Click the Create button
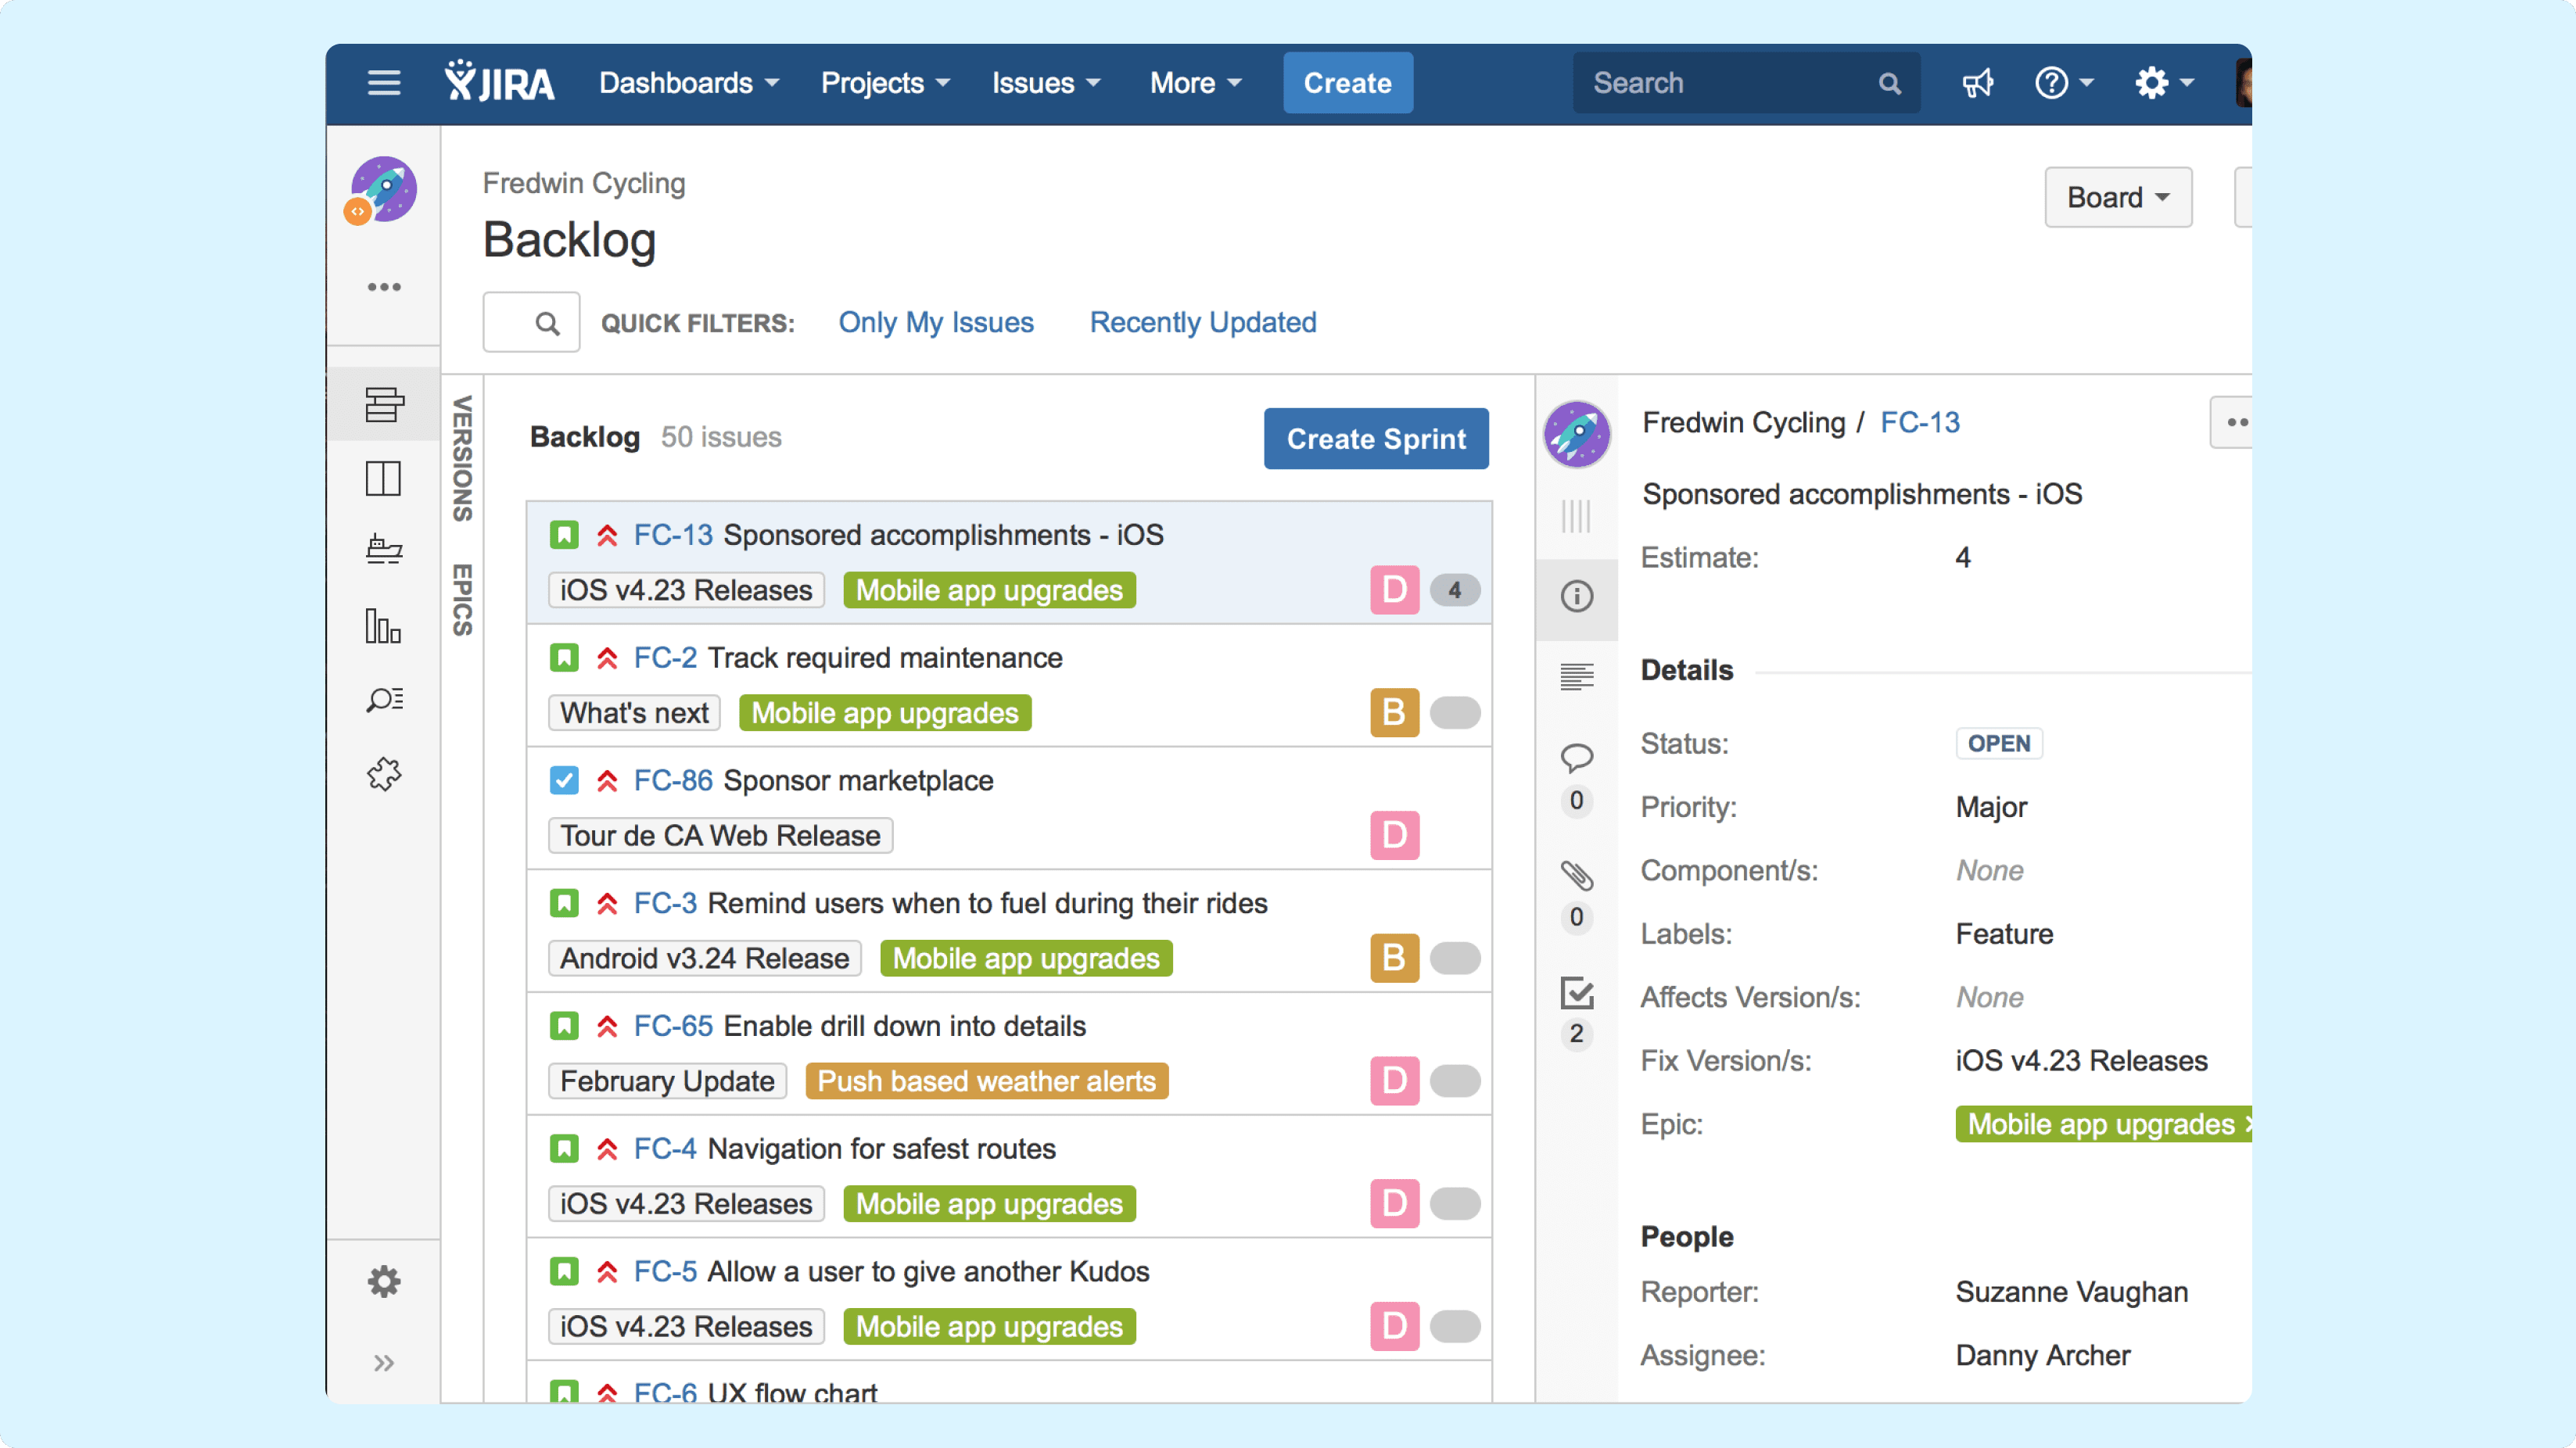 pyautogui.click(x=1348, y=83)
